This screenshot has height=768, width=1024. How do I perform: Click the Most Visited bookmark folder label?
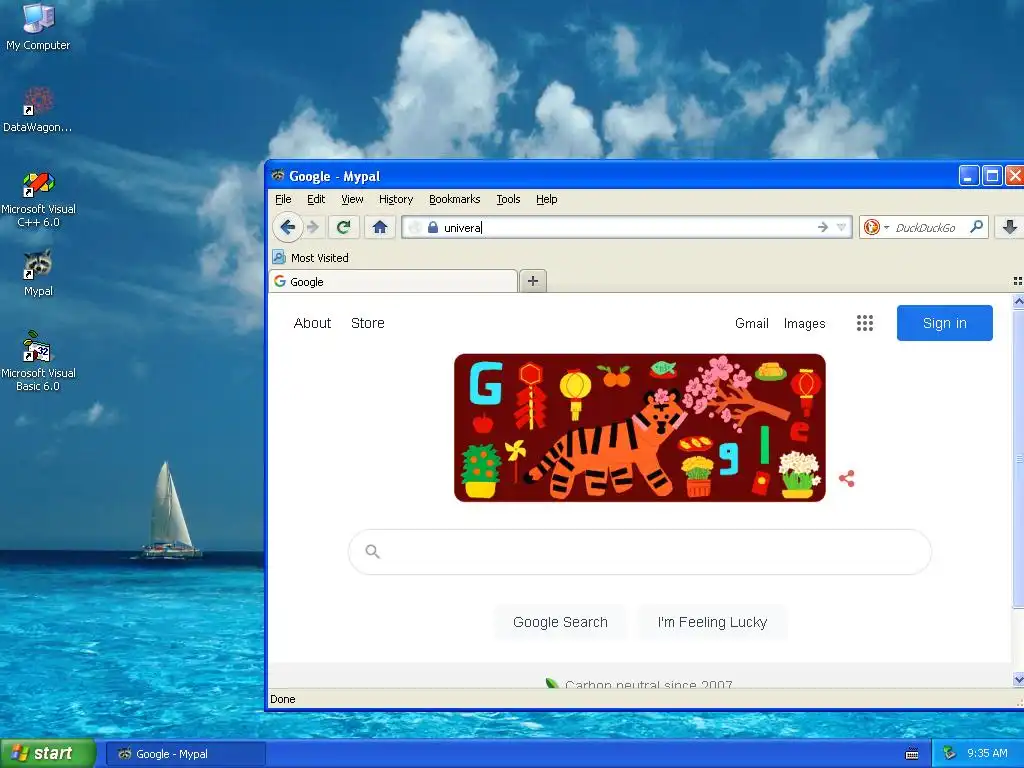(x=319, y=258)
